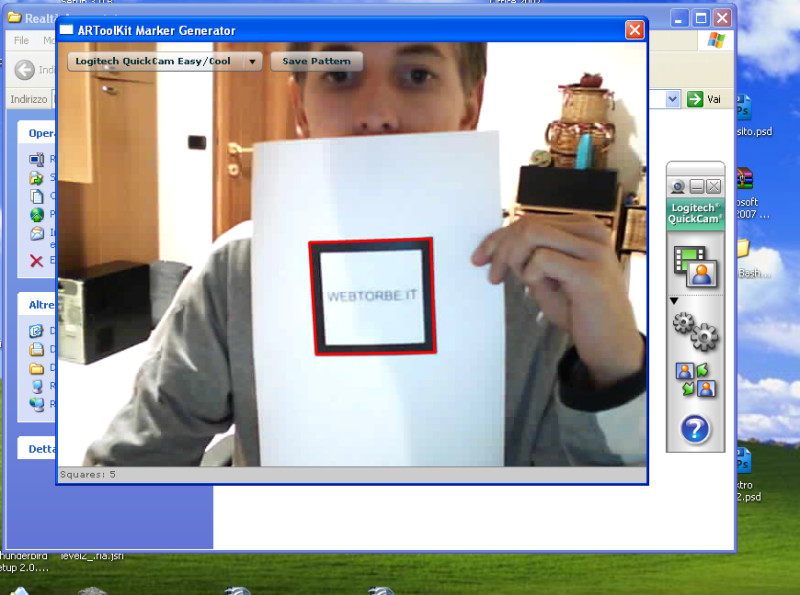The height and width of the screenshot is (595, 800).
Task: Close the ARToolKit Marker Generator window
Action: pos(634,30)
